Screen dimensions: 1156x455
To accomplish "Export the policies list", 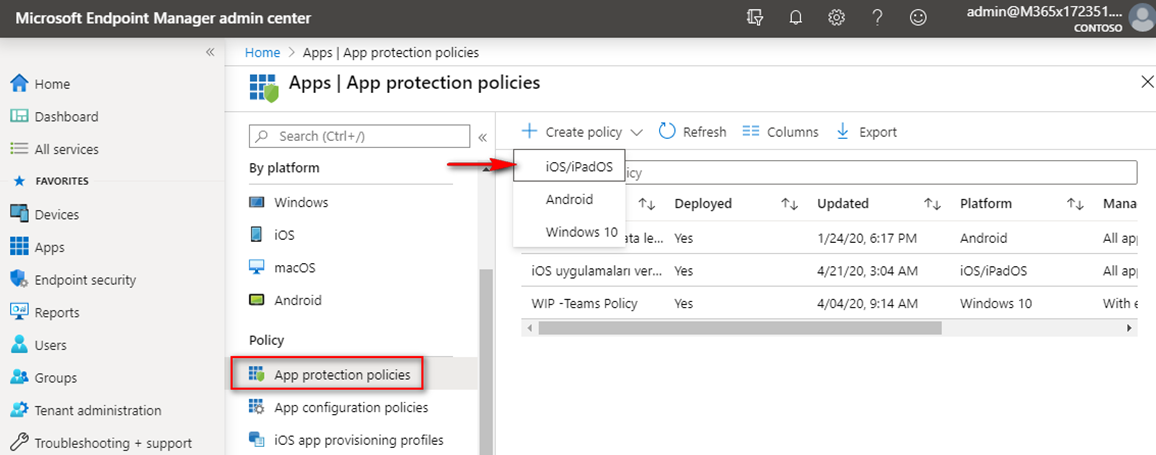I will 866,132.
